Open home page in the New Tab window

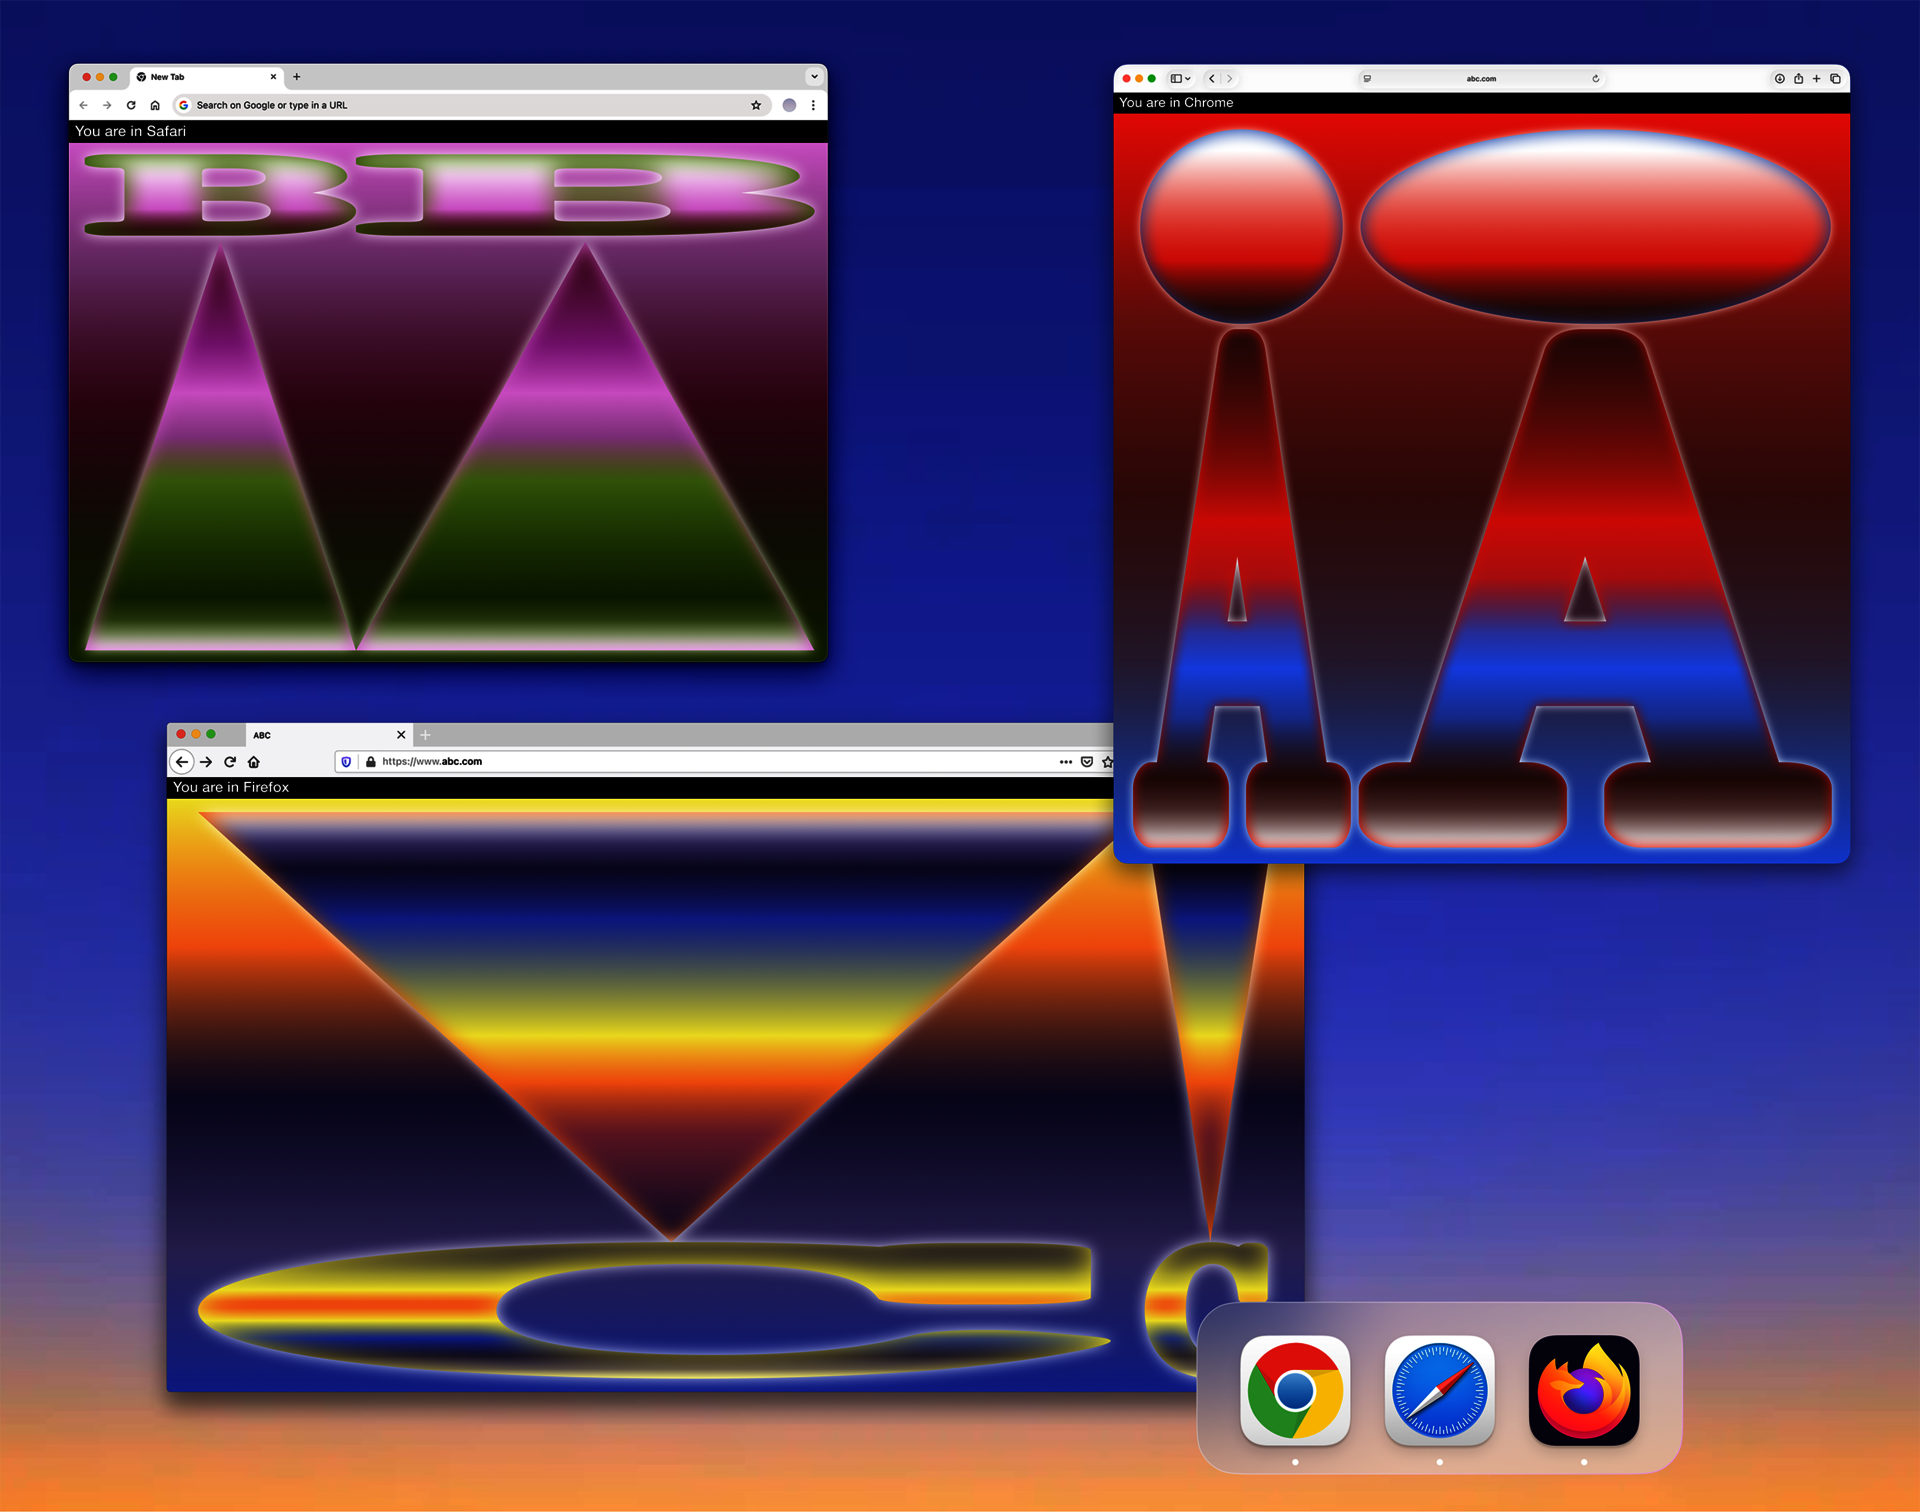click(x=155, y=105)
